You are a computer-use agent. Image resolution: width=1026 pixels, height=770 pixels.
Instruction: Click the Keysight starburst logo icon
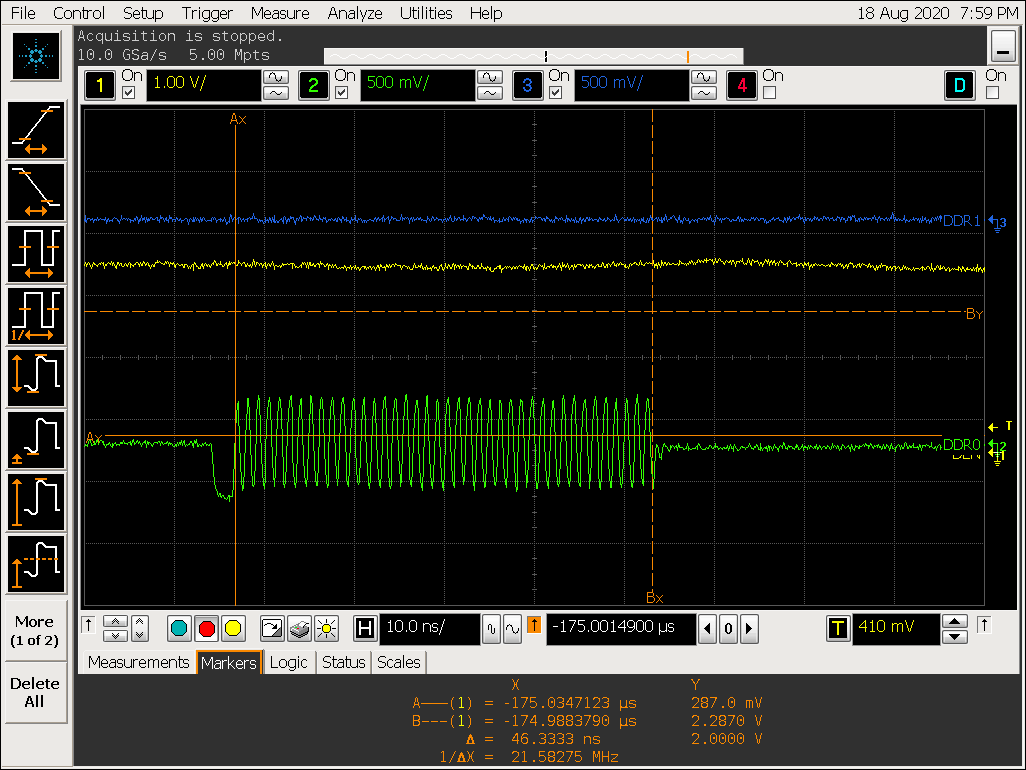pyautogui.click(x=36, y=56)
